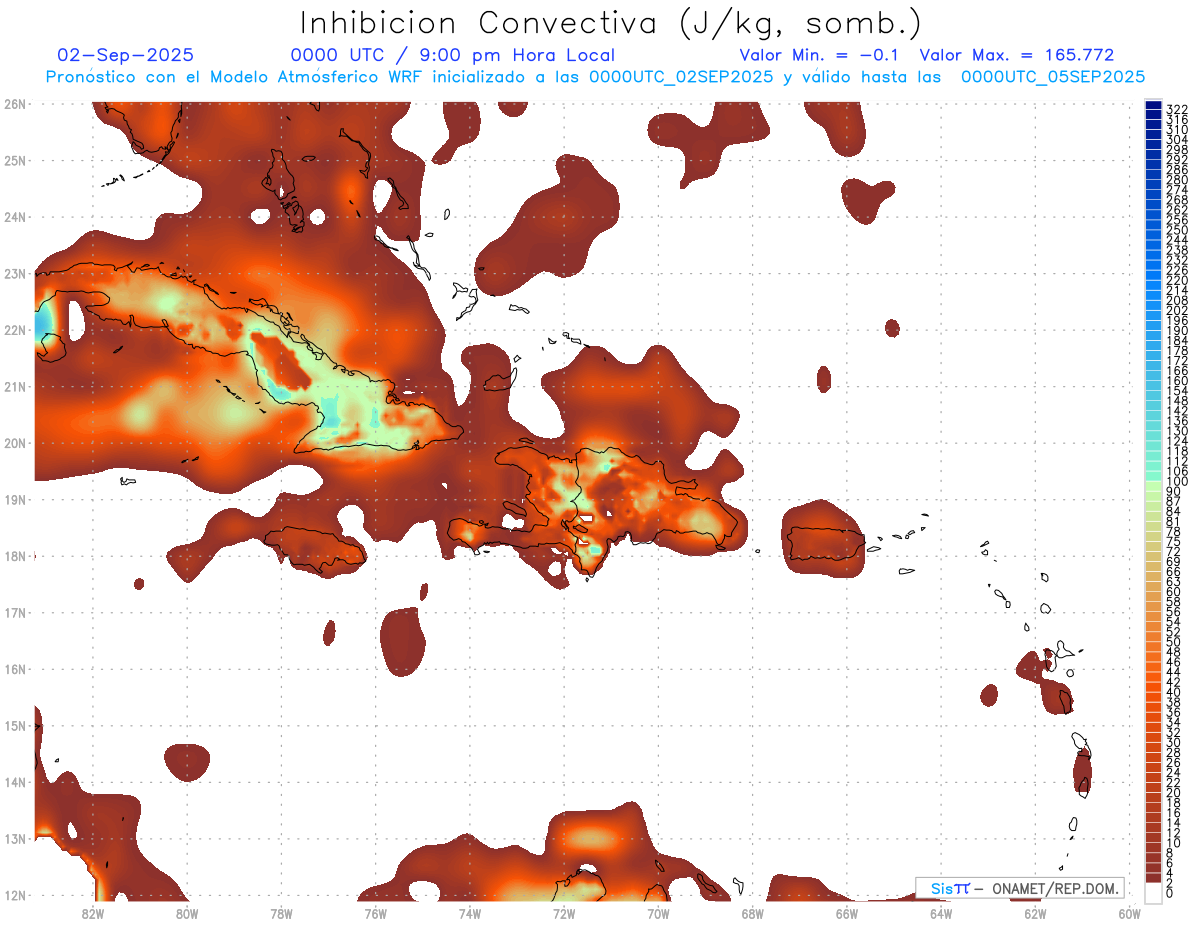Click the 'SisTT - ONAMET/REP.DOM.' credit box
The image size is (1200, 927).
(1020, 888)
